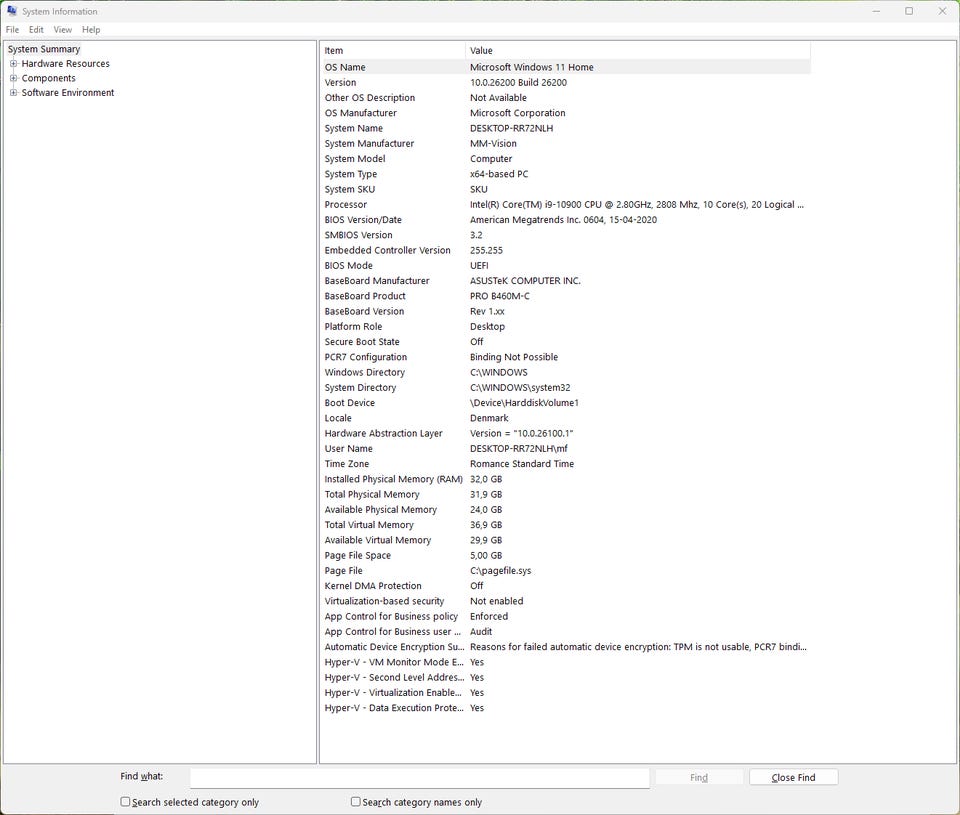Select the Kernel DMA Protection row

pos(565,586)
